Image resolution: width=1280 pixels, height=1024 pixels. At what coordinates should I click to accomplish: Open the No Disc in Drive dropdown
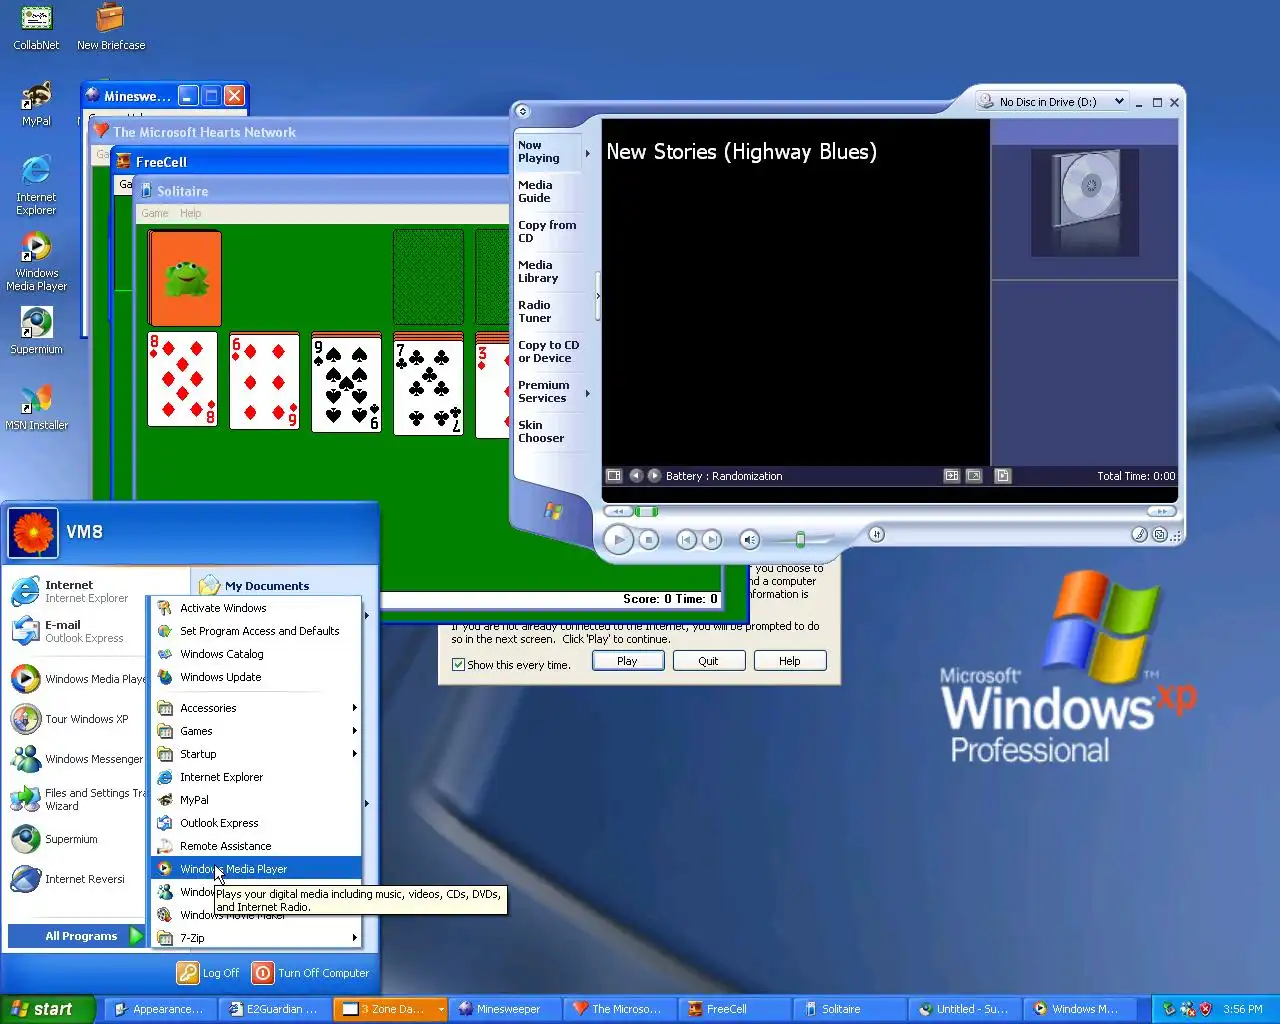pyautogui.click(x=1119, y=101)
